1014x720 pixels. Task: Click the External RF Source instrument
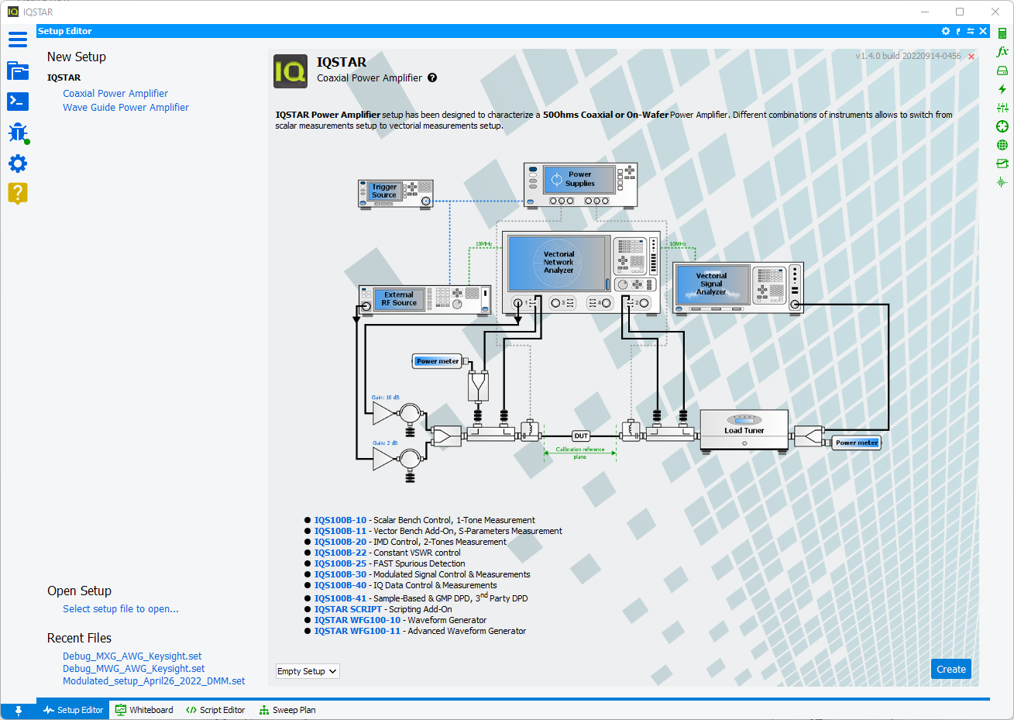coord(425,300)
